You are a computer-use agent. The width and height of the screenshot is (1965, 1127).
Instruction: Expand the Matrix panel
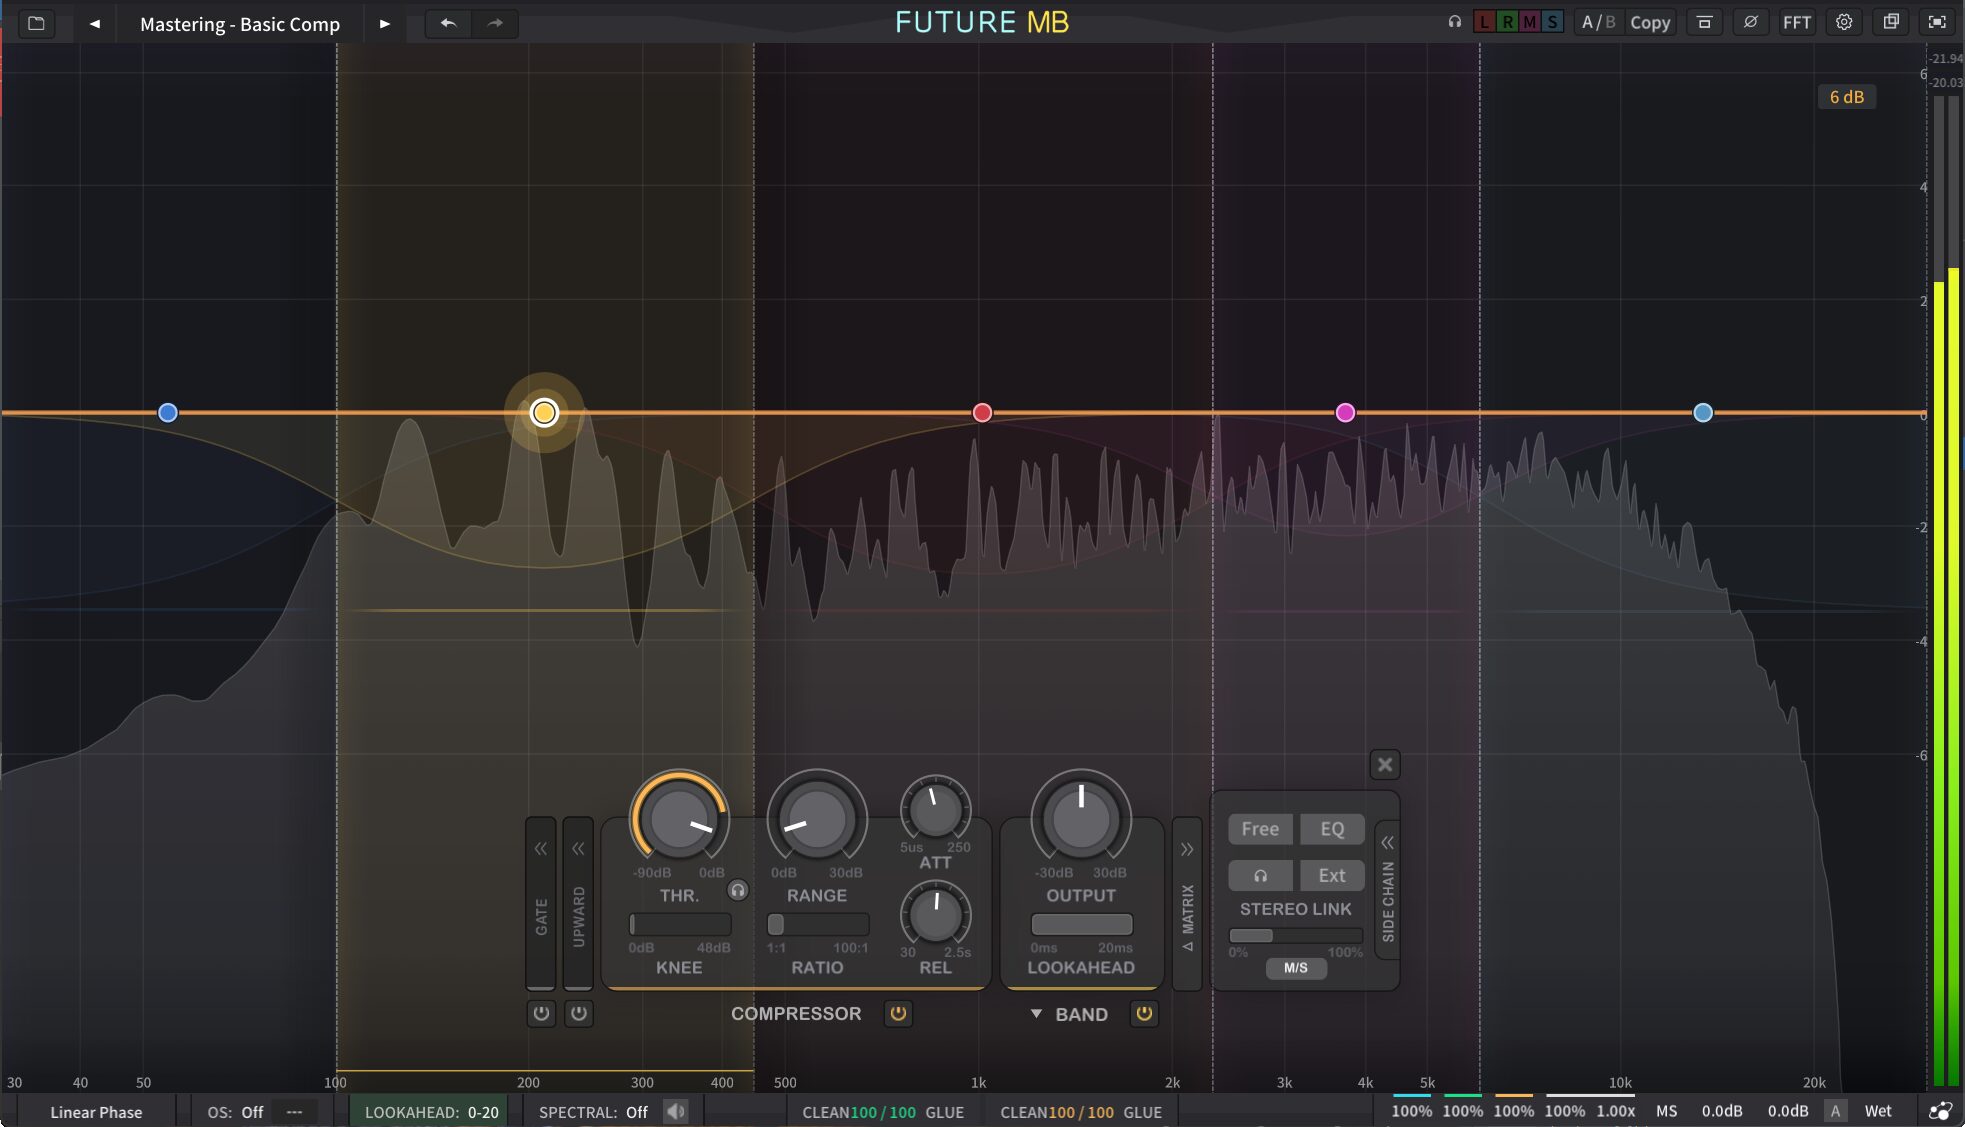(x=1187, y=849)
